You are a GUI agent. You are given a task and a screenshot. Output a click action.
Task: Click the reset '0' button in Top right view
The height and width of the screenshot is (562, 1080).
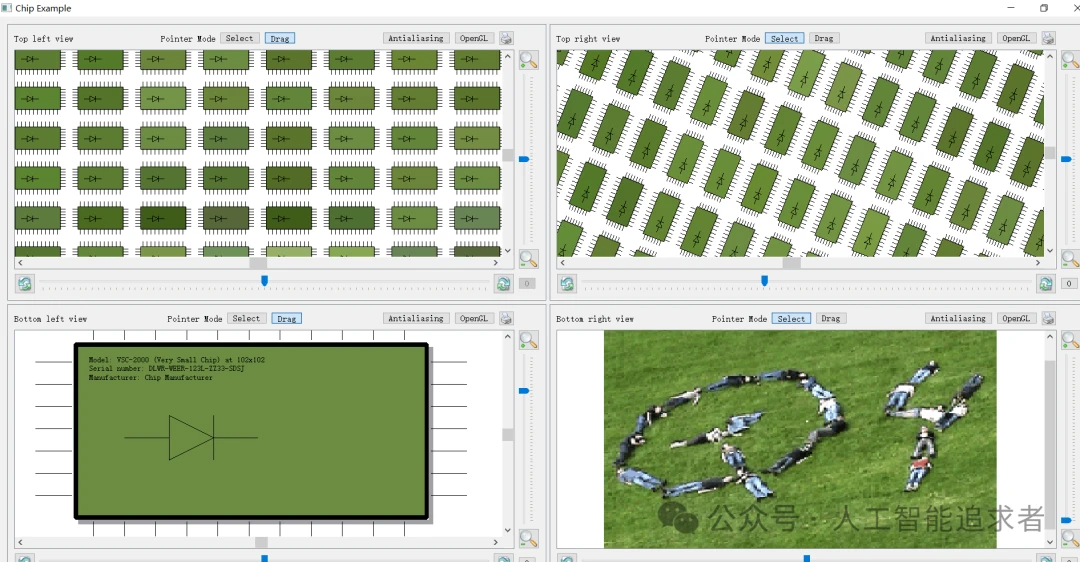[x=1069, y=284]
